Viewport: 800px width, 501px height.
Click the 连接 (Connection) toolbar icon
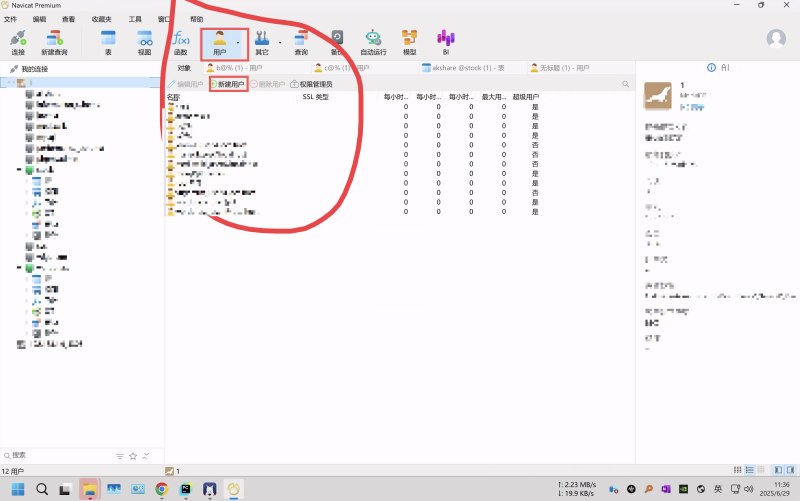click(x=18, y=41)
